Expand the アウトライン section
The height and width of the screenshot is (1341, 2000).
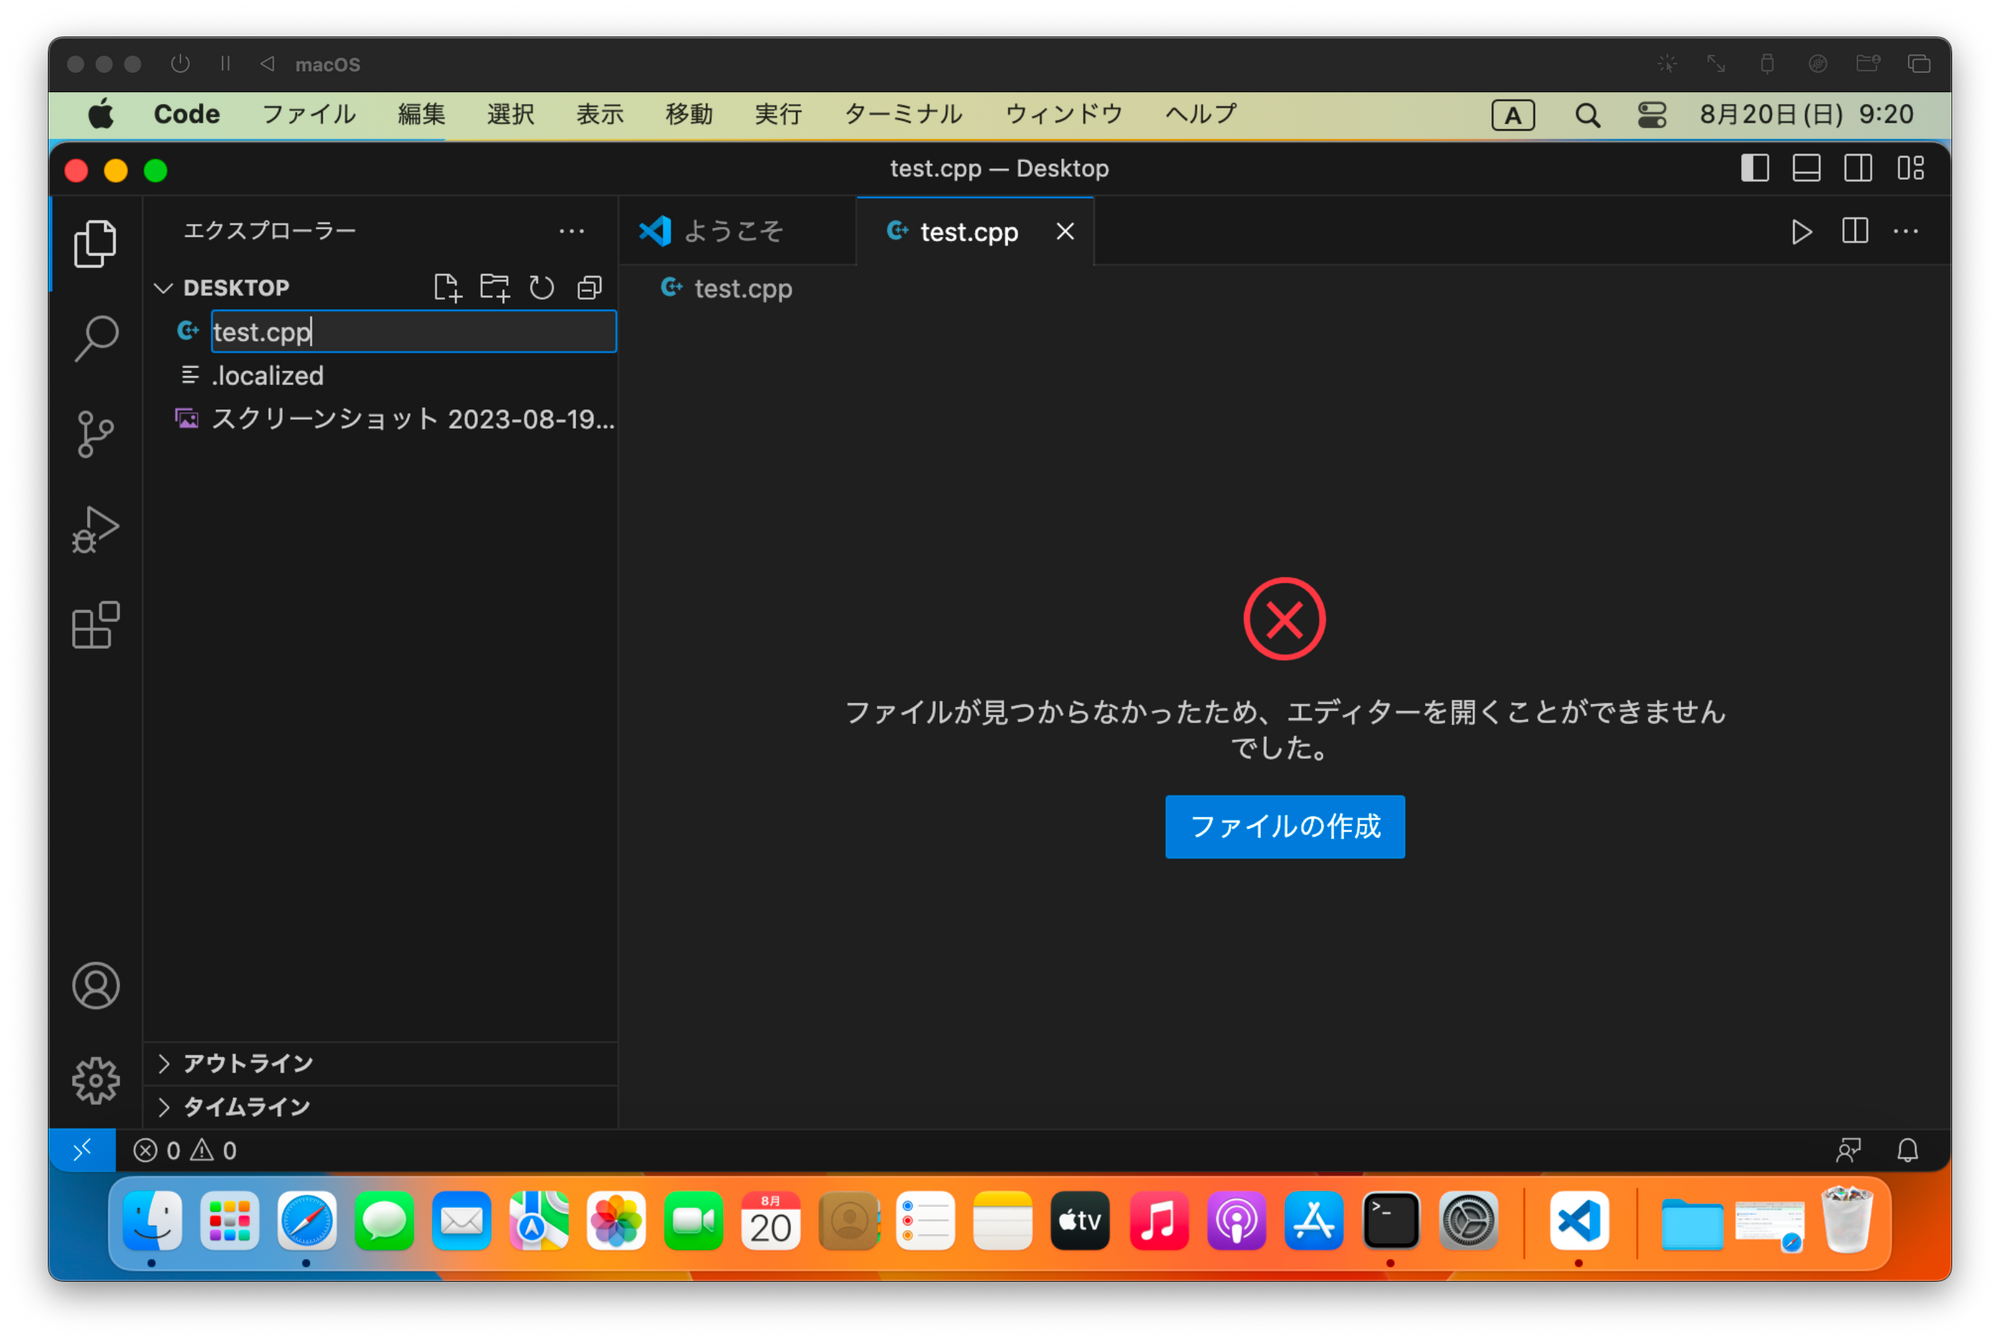[247, 1063]
